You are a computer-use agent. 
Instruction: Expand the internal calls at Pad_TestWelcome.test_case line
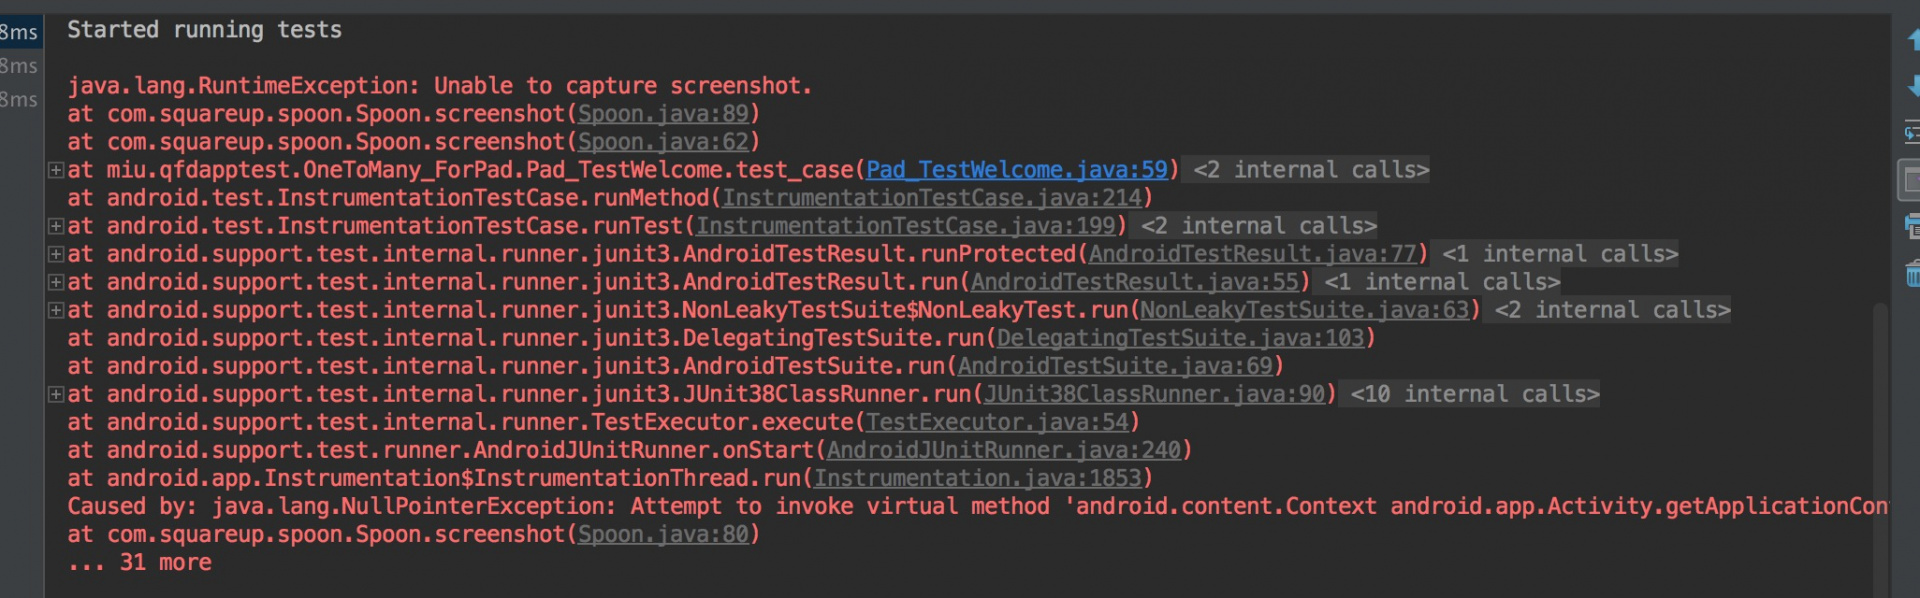tap(57, 170)
